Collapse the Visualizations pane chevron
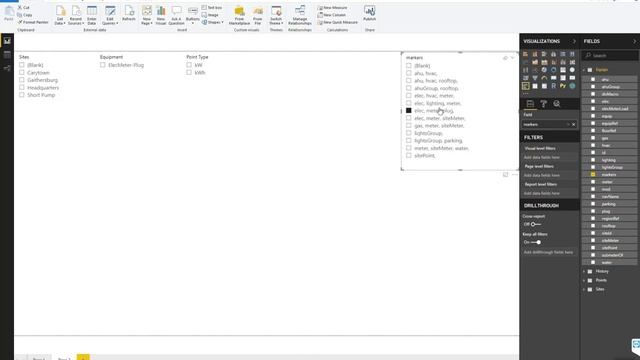This screenshot has height=360, width=640. click(574, 41)
